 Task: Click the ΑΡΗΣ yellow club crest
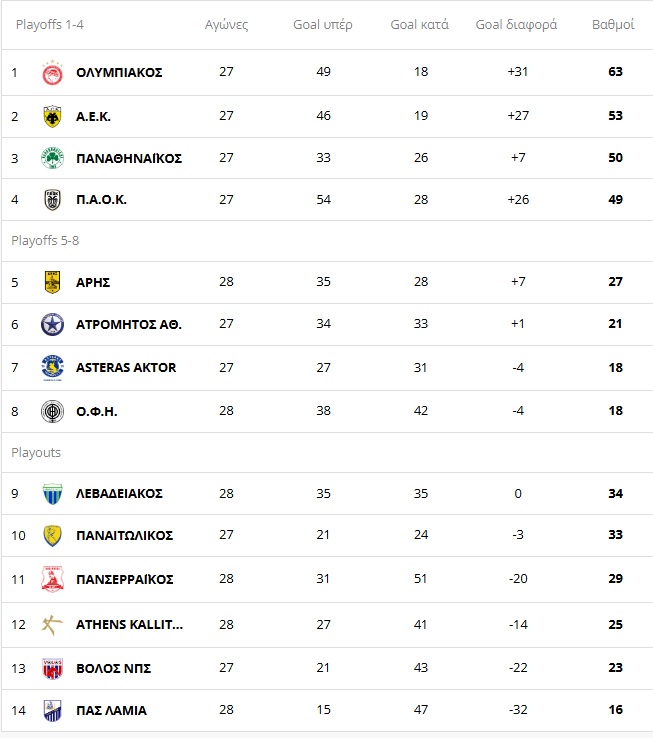52,282
